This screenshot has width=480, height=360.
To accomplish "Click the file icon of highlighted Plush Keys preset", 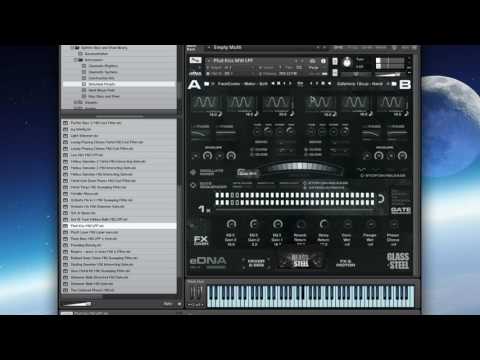I will (66, 226).
